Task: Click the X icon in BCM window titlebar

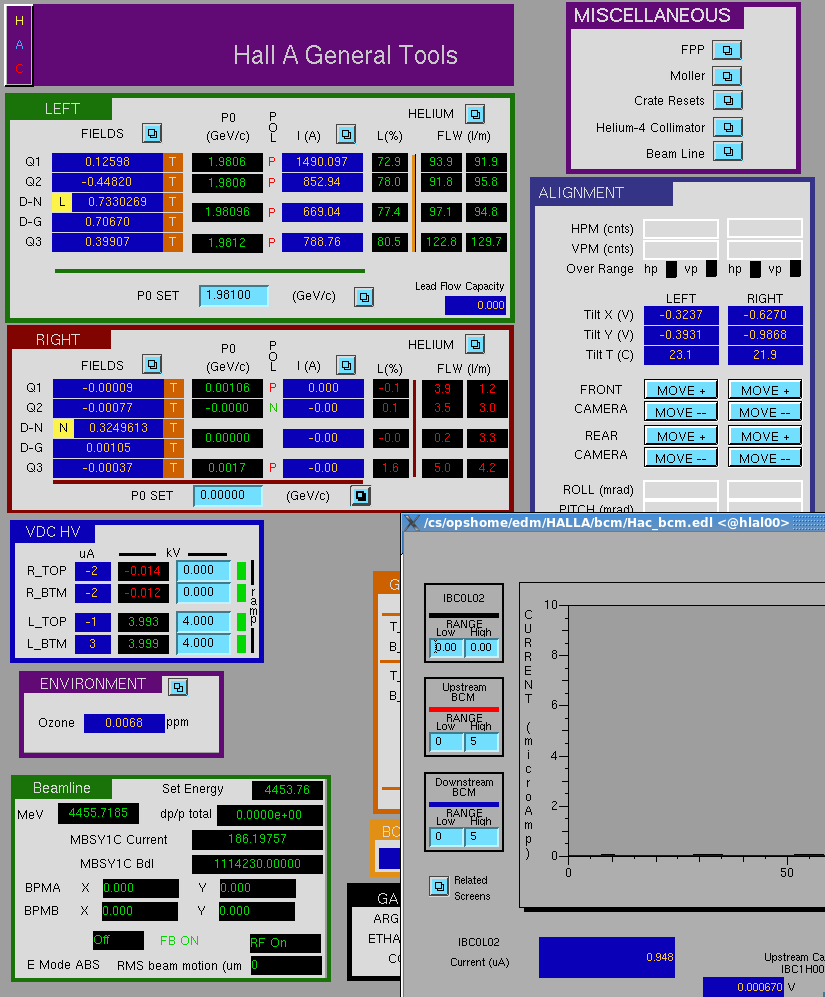Action: click(412, 523)
